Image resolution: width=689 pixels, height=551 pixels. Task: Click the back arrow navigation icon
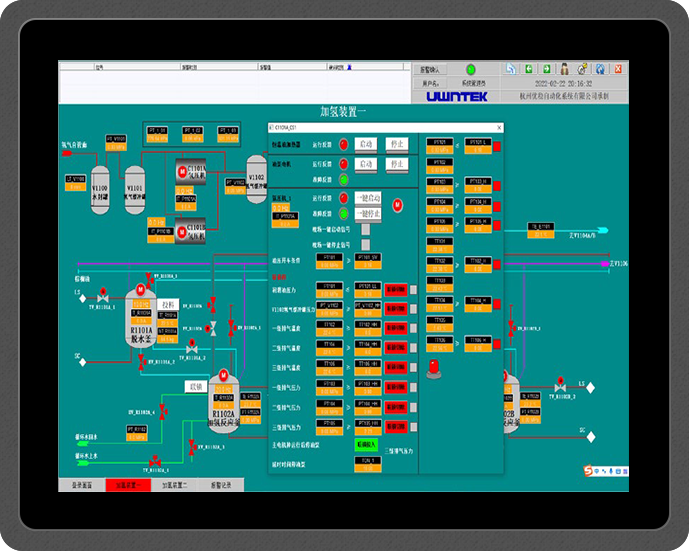click(528, 69)
